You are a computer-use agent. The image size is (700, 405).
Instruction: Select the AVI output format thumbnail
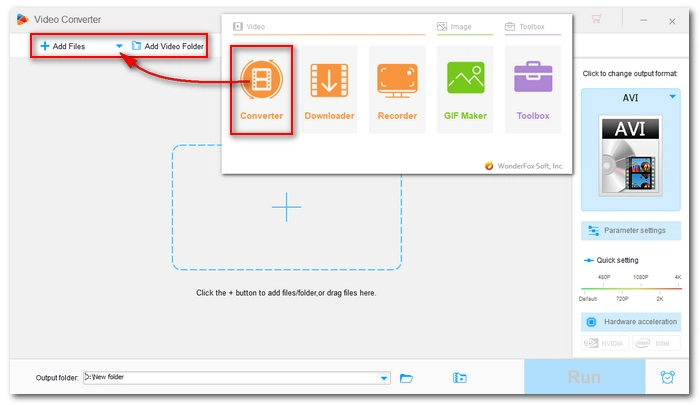click(x=630, y=156)
